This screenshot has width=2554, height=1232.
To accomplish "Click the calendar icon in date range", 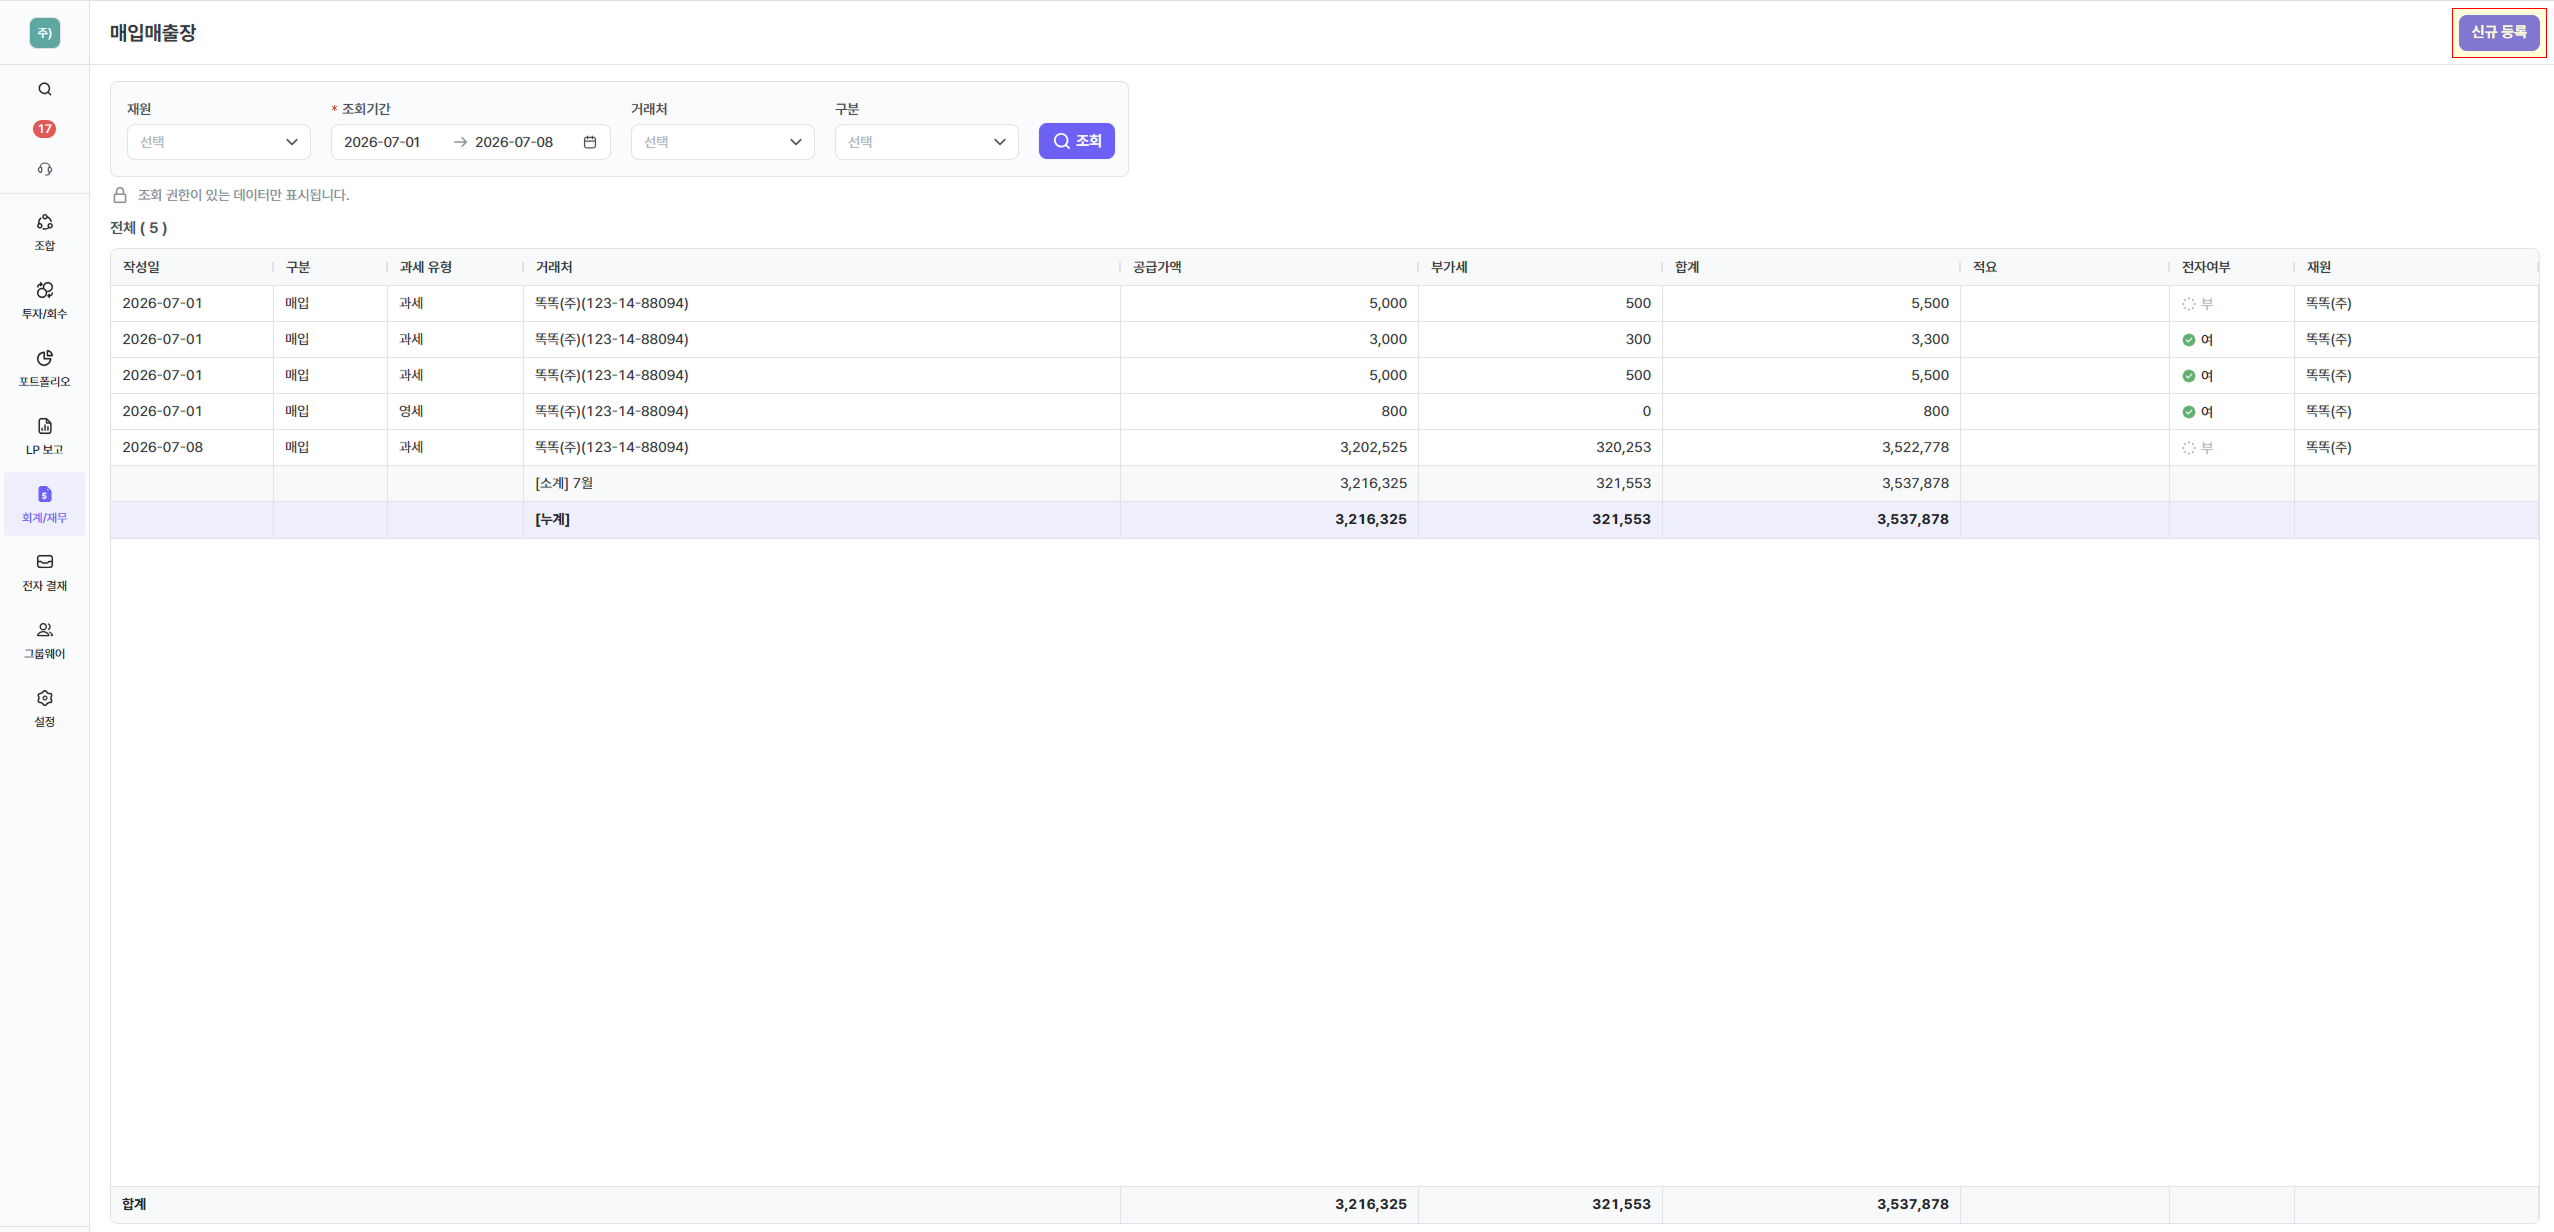I will (x=590, y=142).
